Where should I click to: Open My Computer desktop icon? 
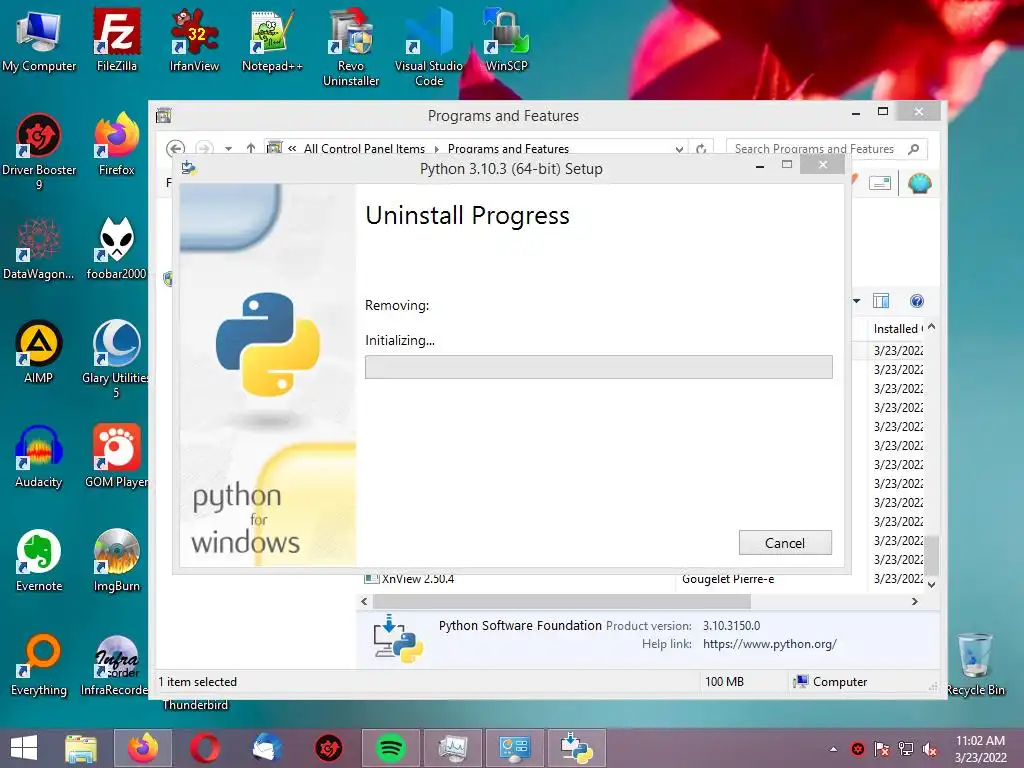pos(39,40)
